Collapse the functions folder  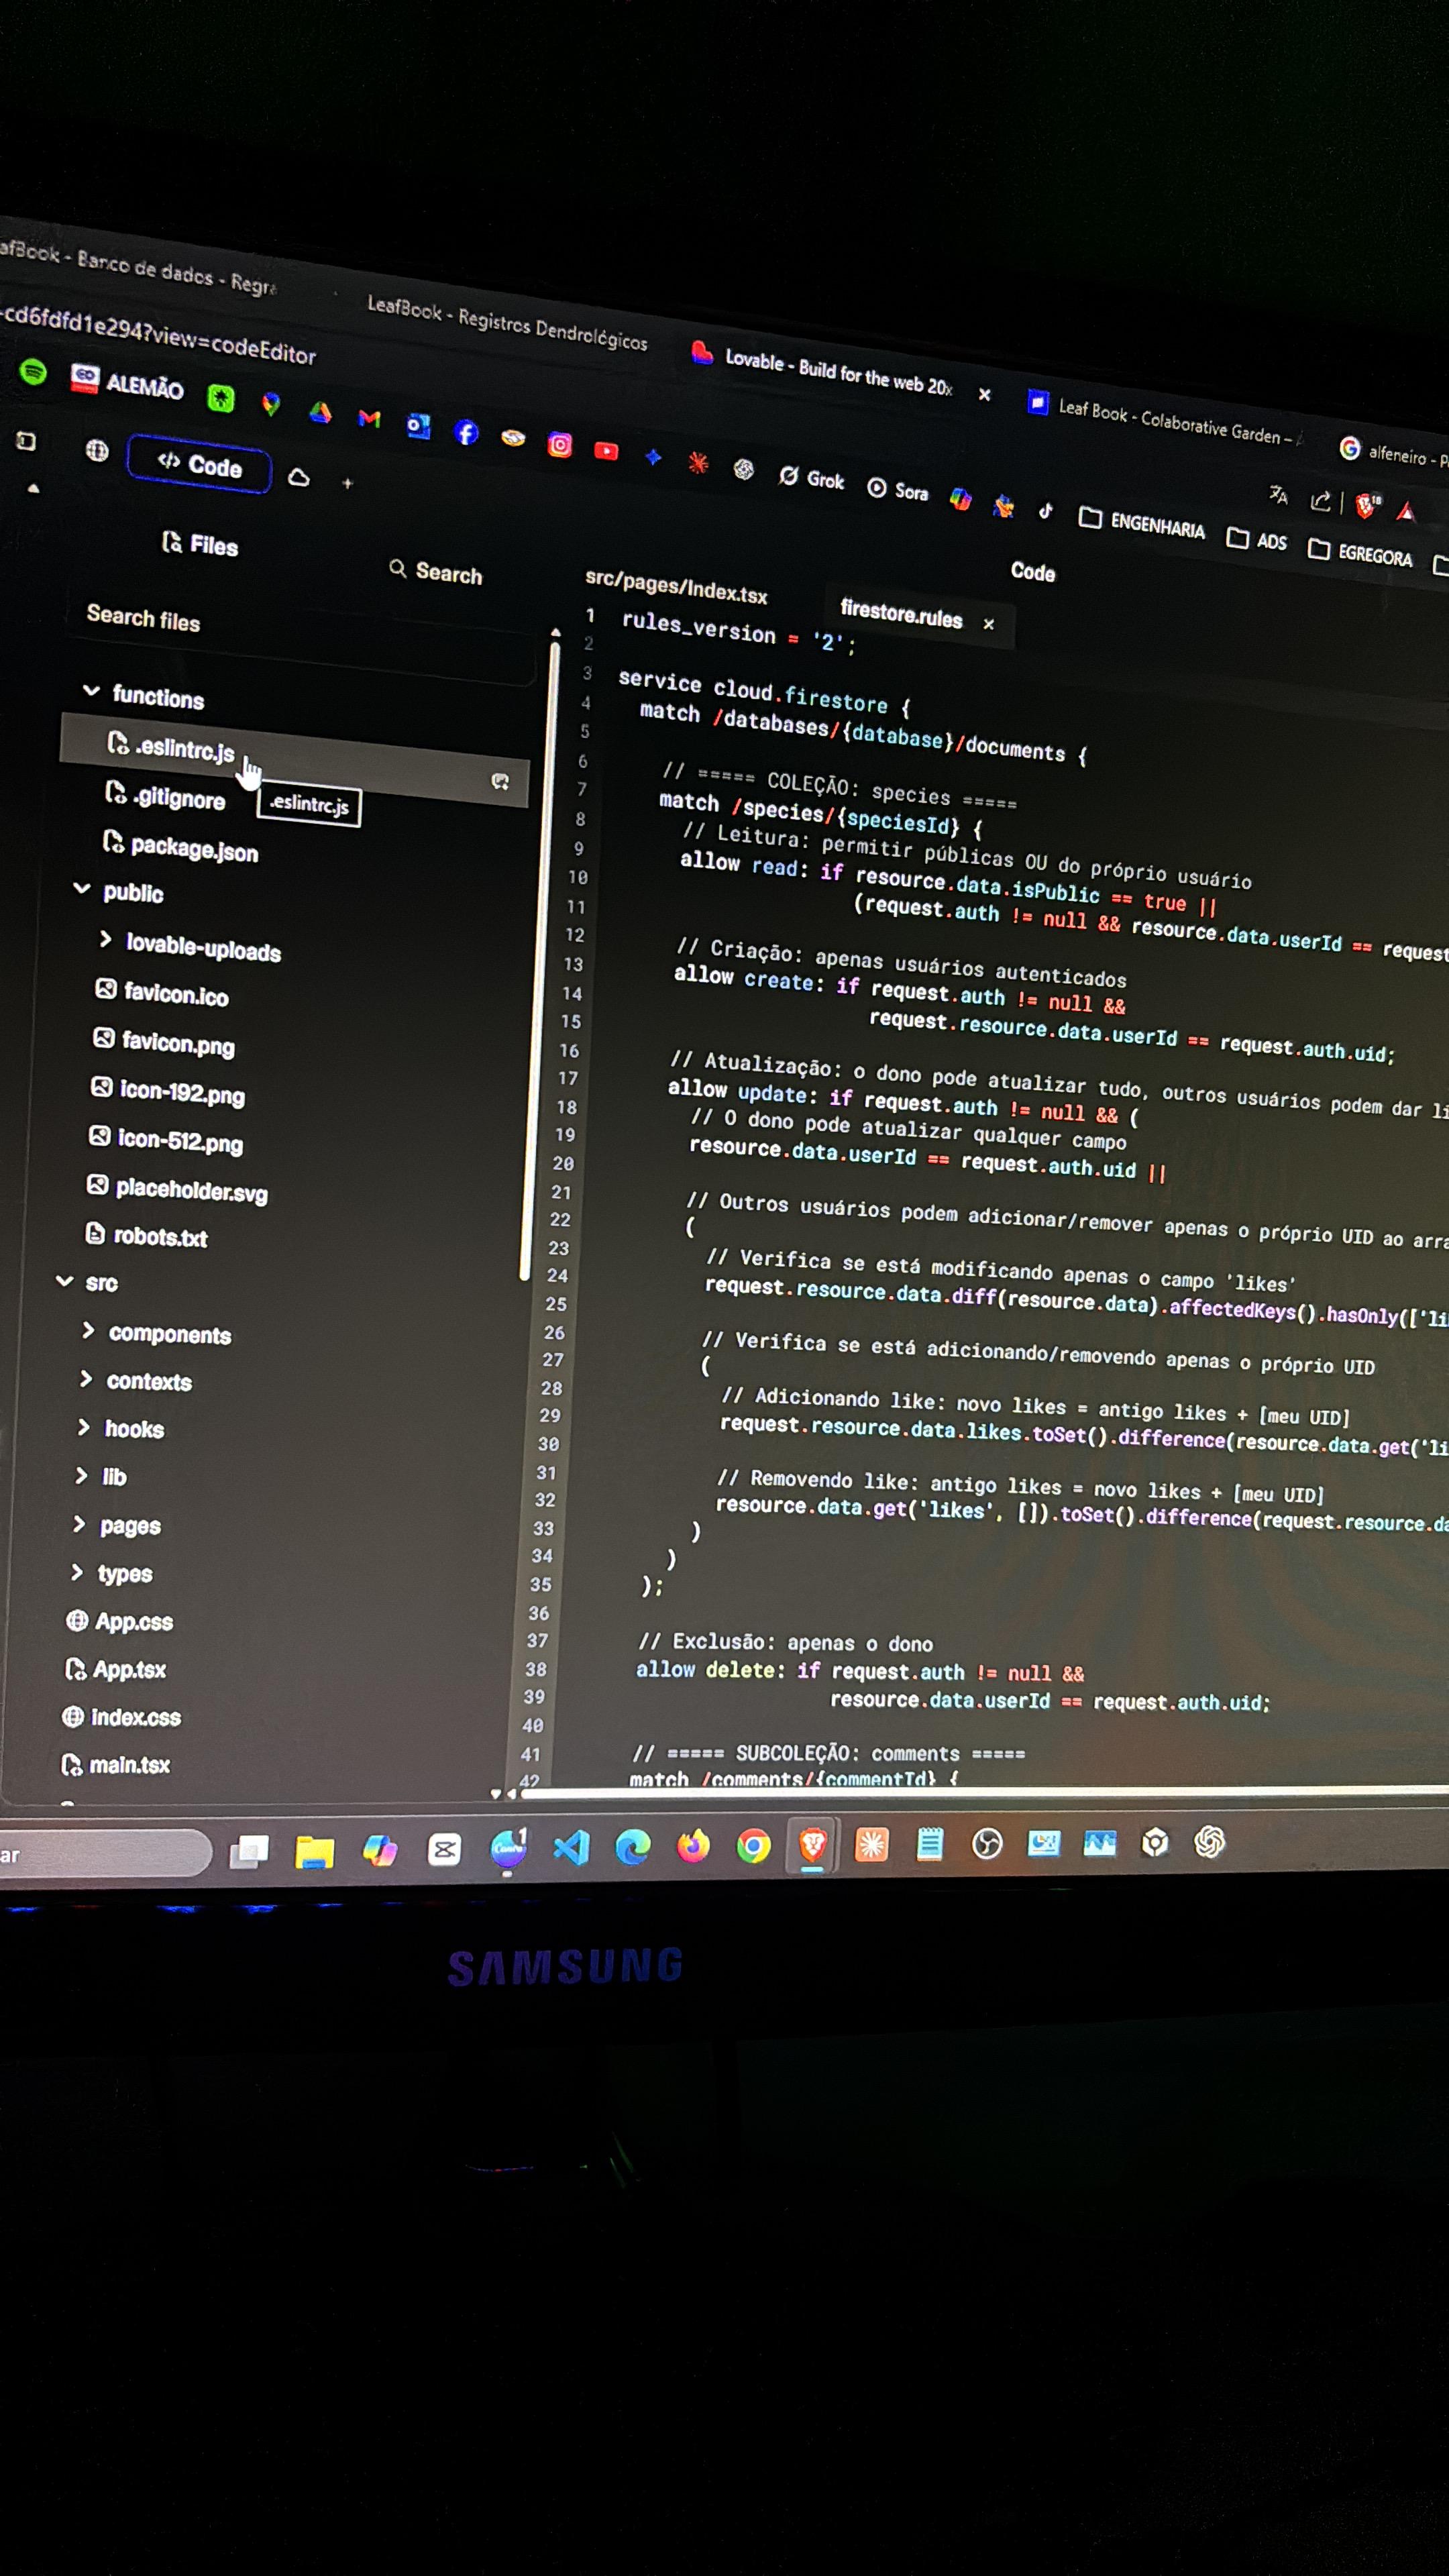tap(146, 695)
